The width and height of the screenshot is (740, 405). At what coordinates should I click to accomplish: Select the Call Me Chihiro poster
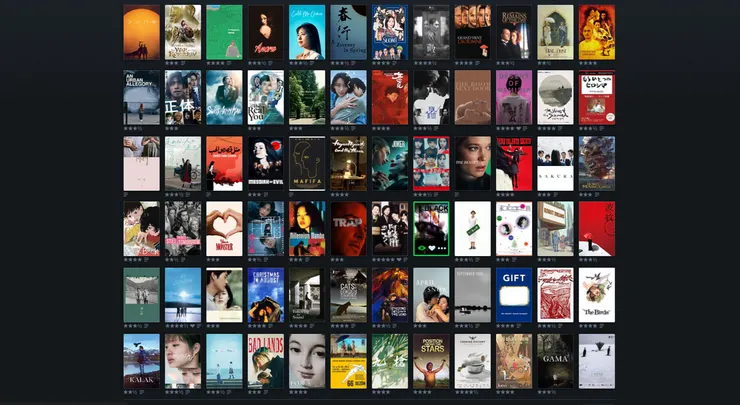307,32
